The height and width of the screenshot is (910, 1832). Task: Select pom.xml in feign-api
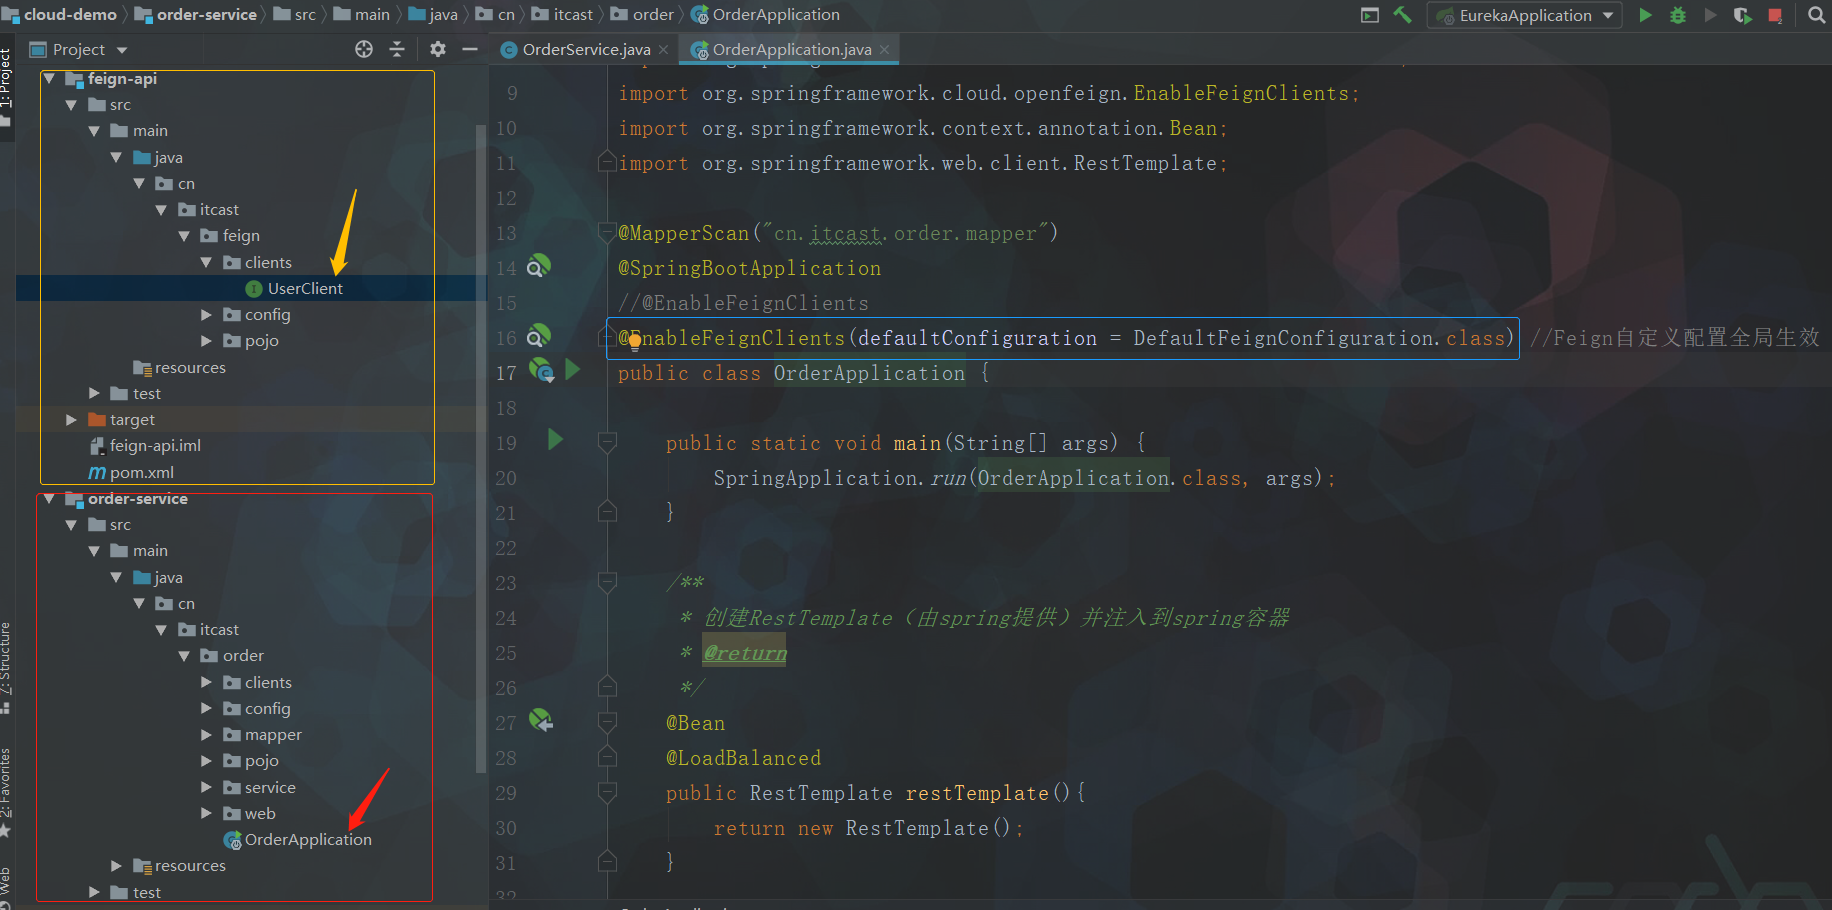click(x=141, y=472)
